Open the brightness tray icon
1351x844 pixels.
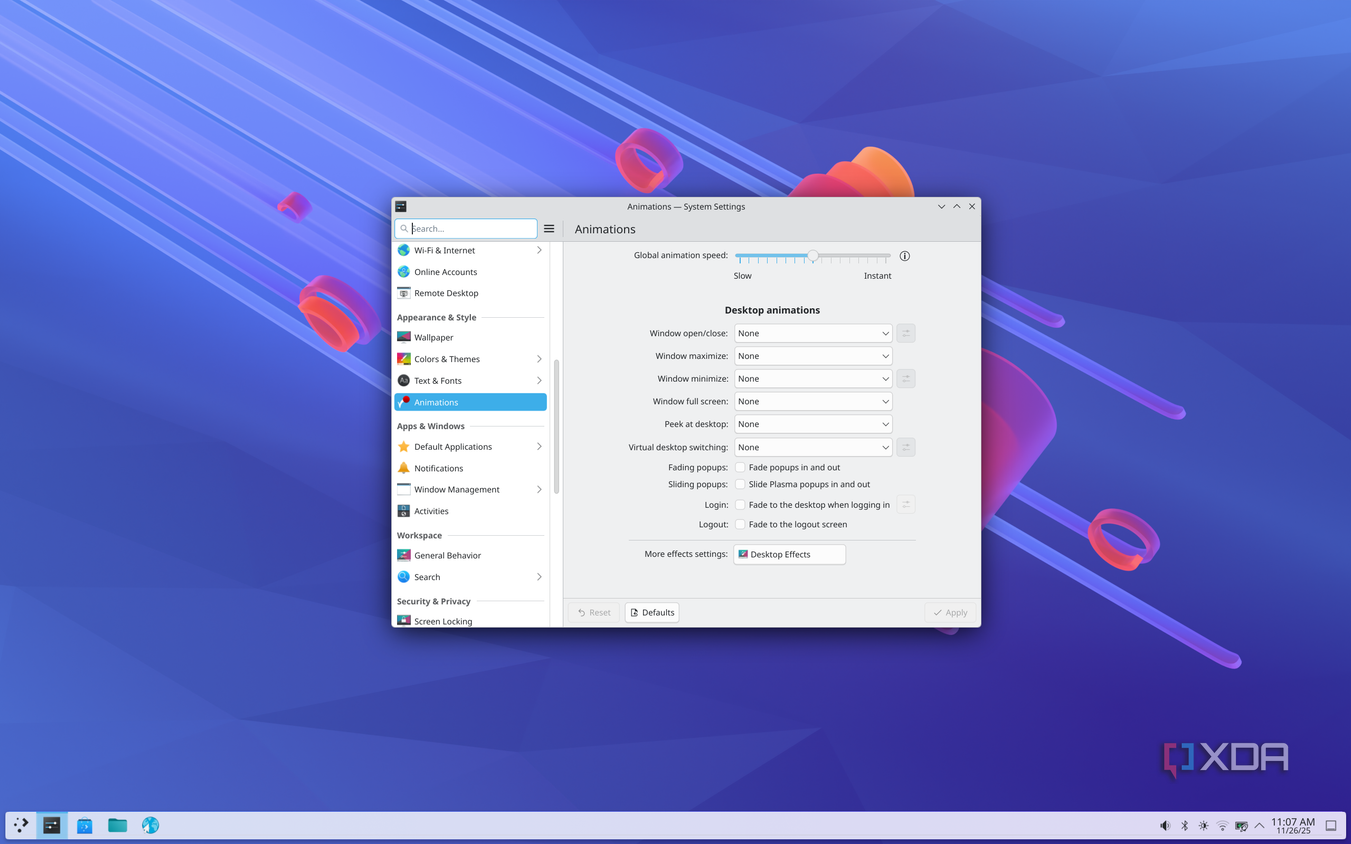point(1204,826)
